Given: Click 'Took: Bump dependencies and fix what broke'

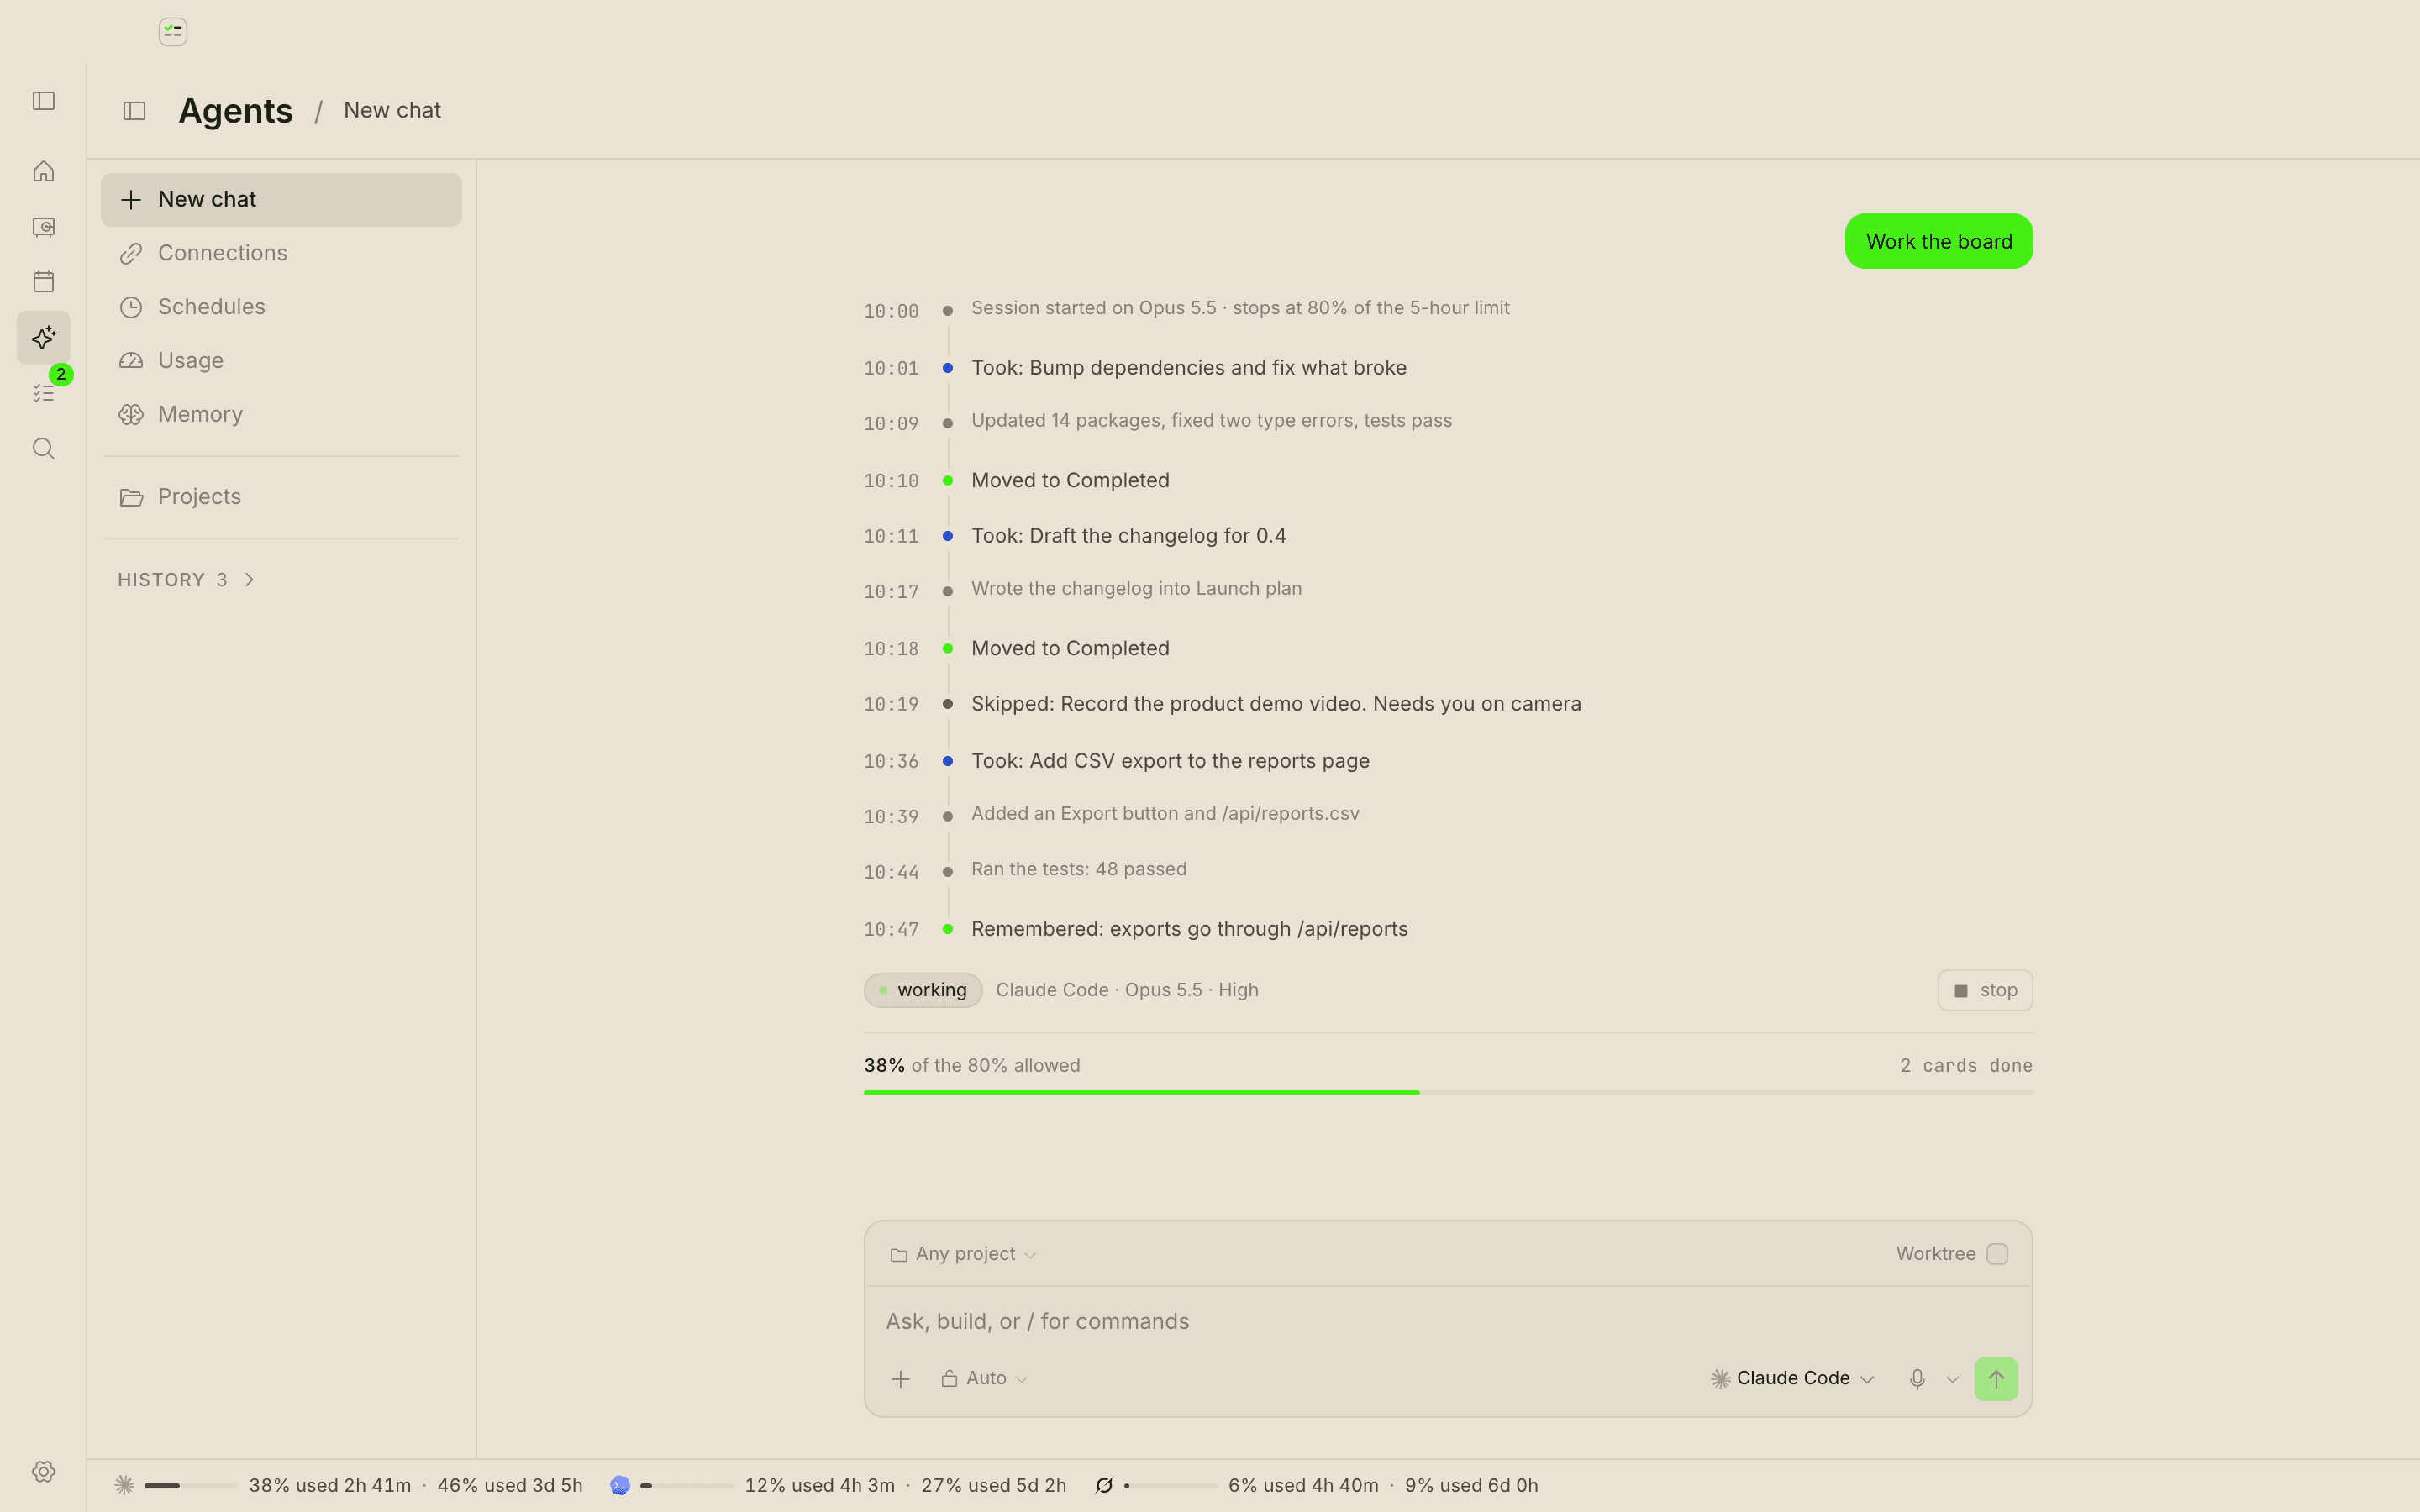Looking at the screenshot, I should pyautogui.click(x=1189, y=368).
